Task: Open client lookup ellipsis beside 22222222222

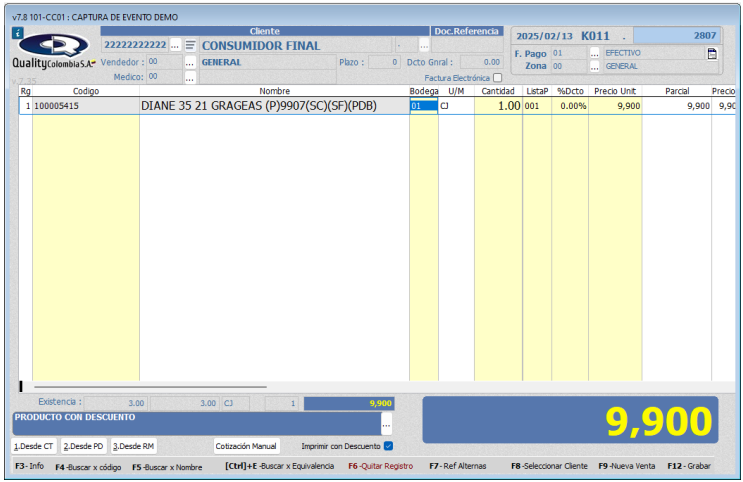Action: 175,45
